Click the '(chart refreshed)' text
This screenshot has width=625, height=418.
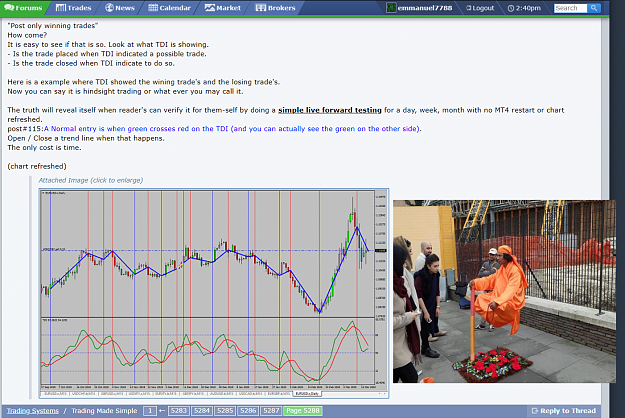37,166
